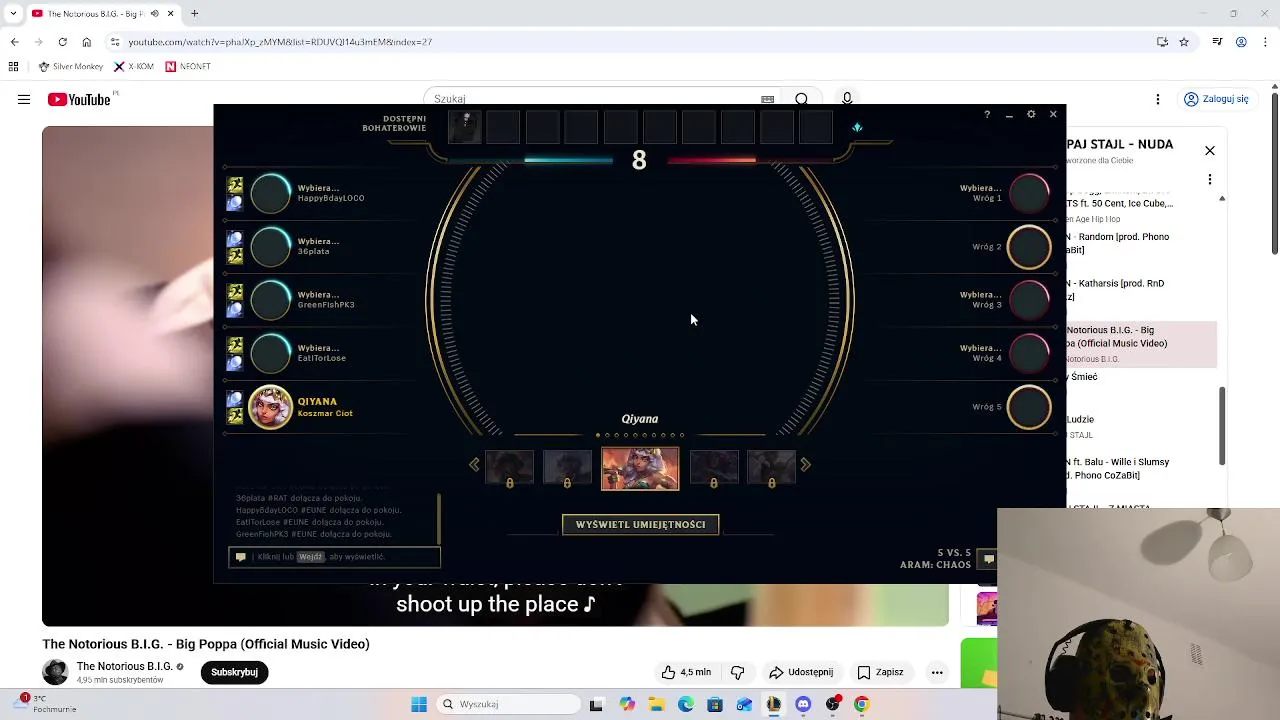Image resolution: width=1280 pixels, height=720 pixels.
Task: Click Qiyana champion portrait in team list
Action: (x=270, y=407)
